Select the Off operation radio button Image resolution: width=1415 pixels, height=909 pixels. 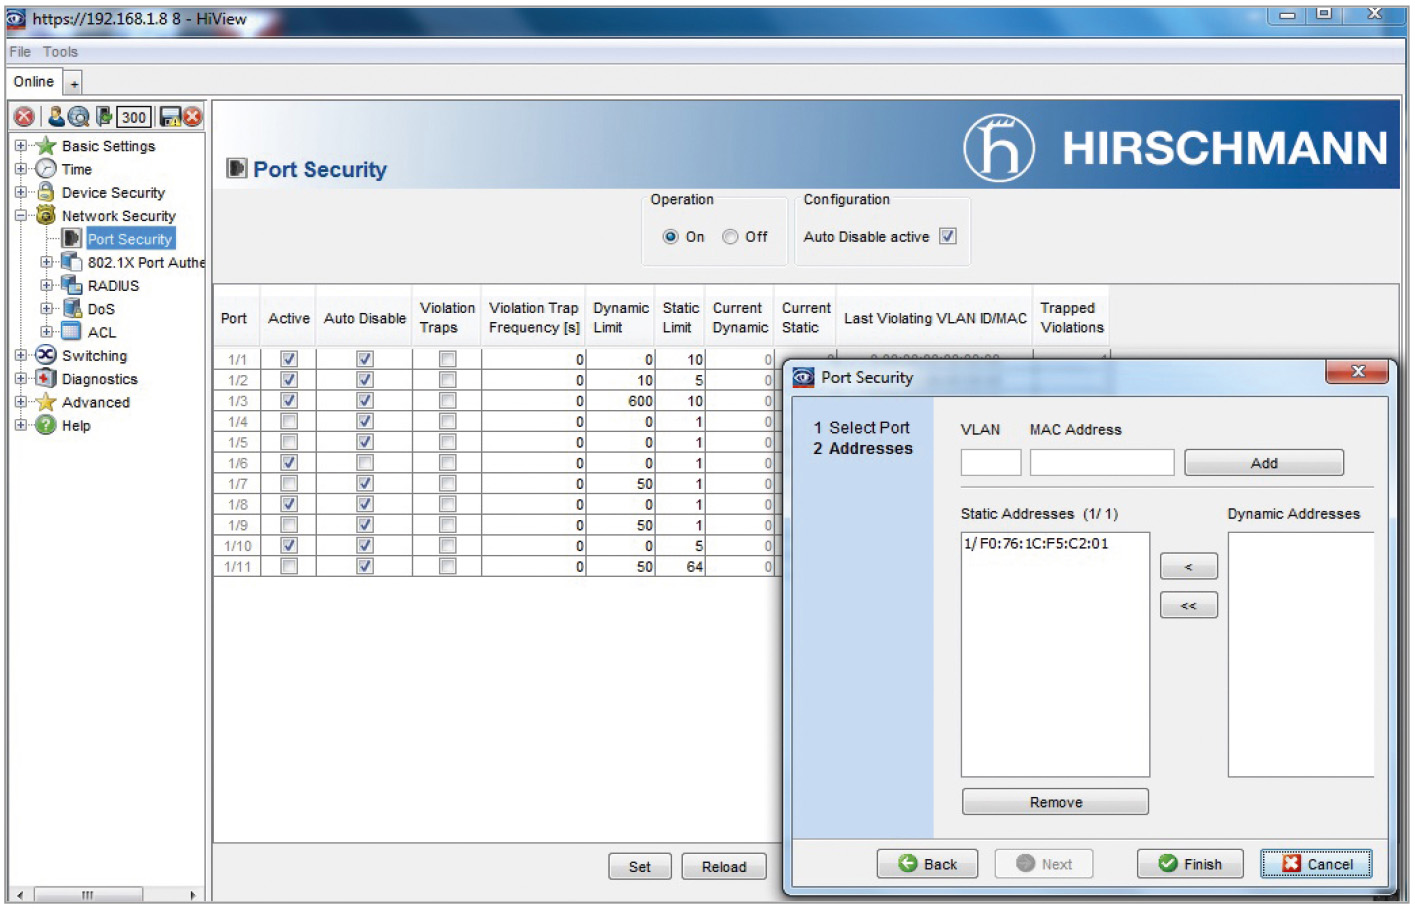[730, 237]
